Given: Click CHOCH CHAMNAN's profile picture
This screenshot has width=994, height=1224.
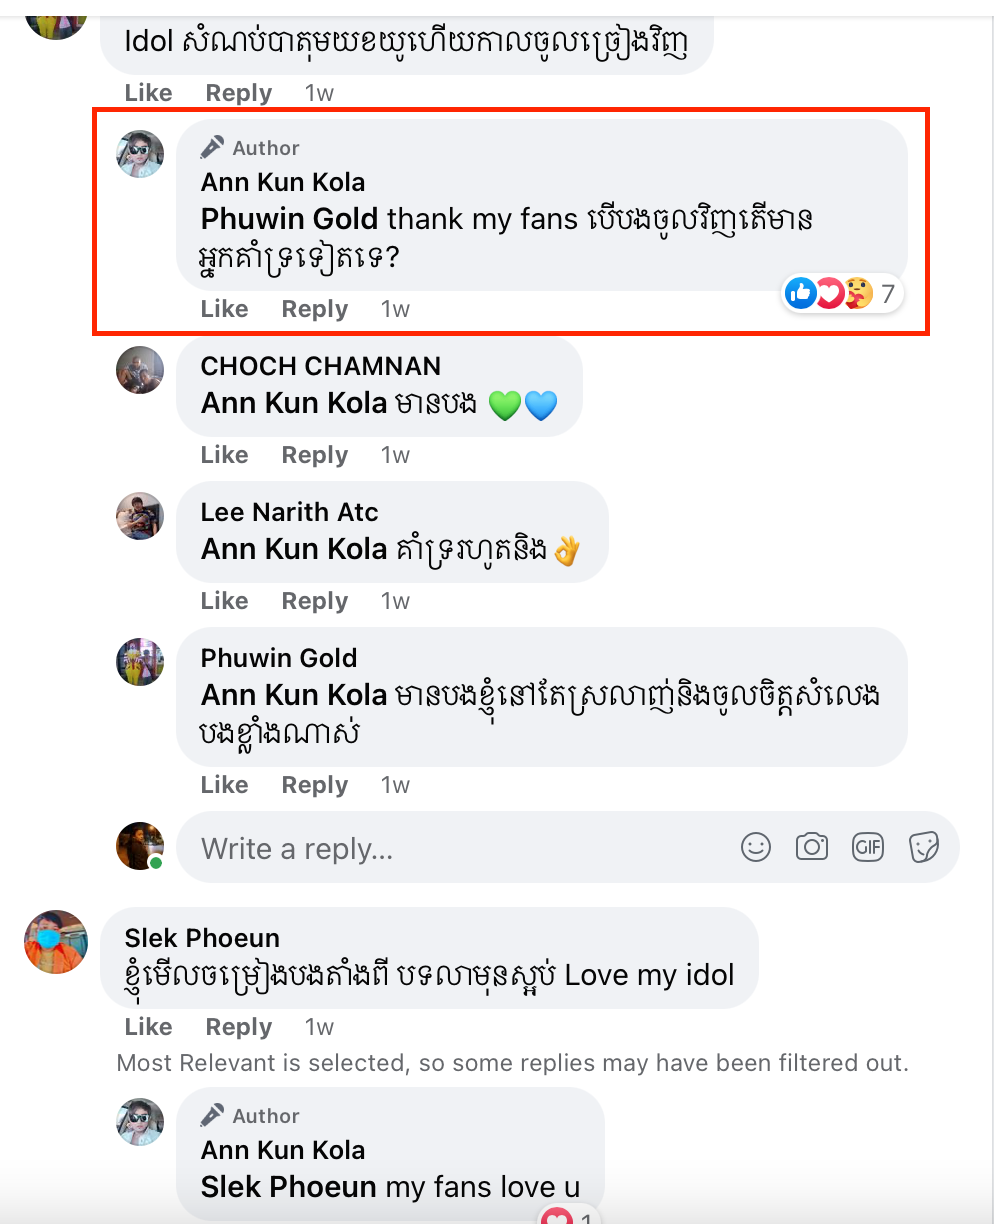Looking at the screenshot, I should click(x=140, y=370).
